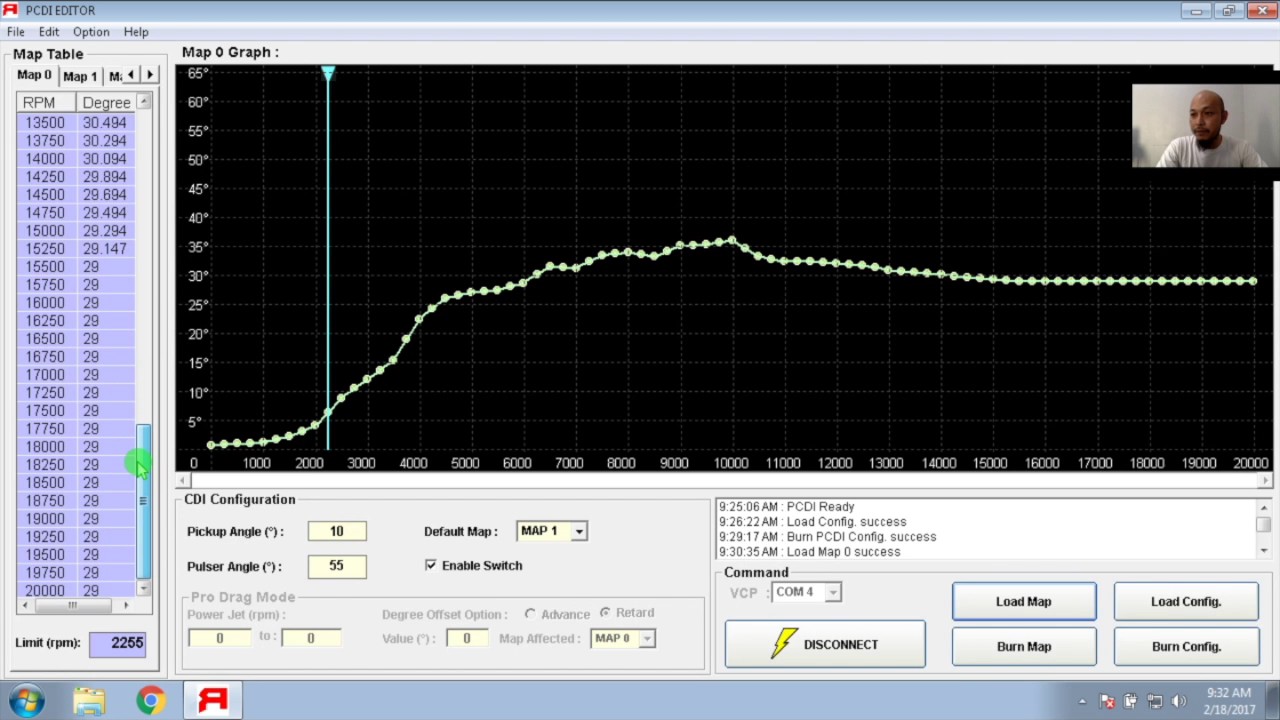Open the Default Map dropdown
Viewport: 1280px width, 720px height.
point(578,531)
